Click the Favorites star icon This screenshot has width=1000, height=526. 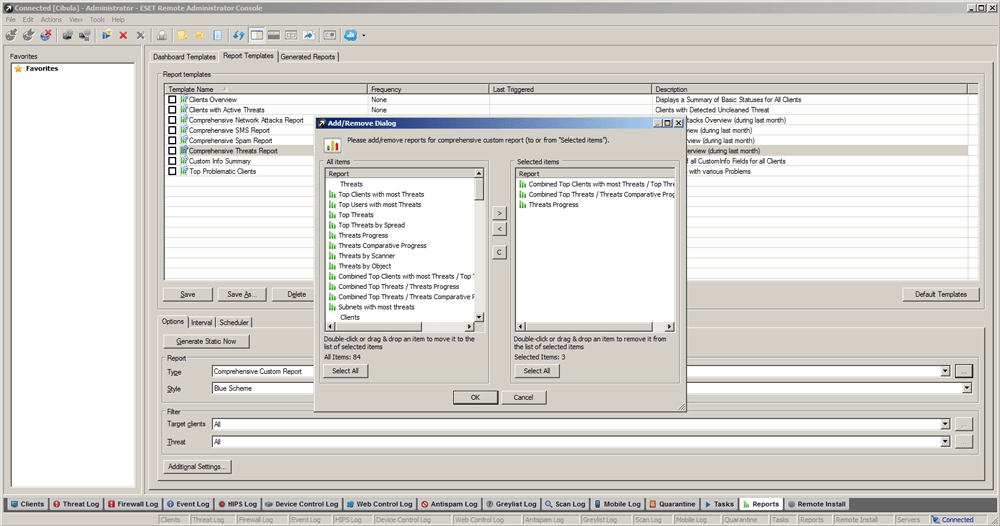tap(18, 68)
